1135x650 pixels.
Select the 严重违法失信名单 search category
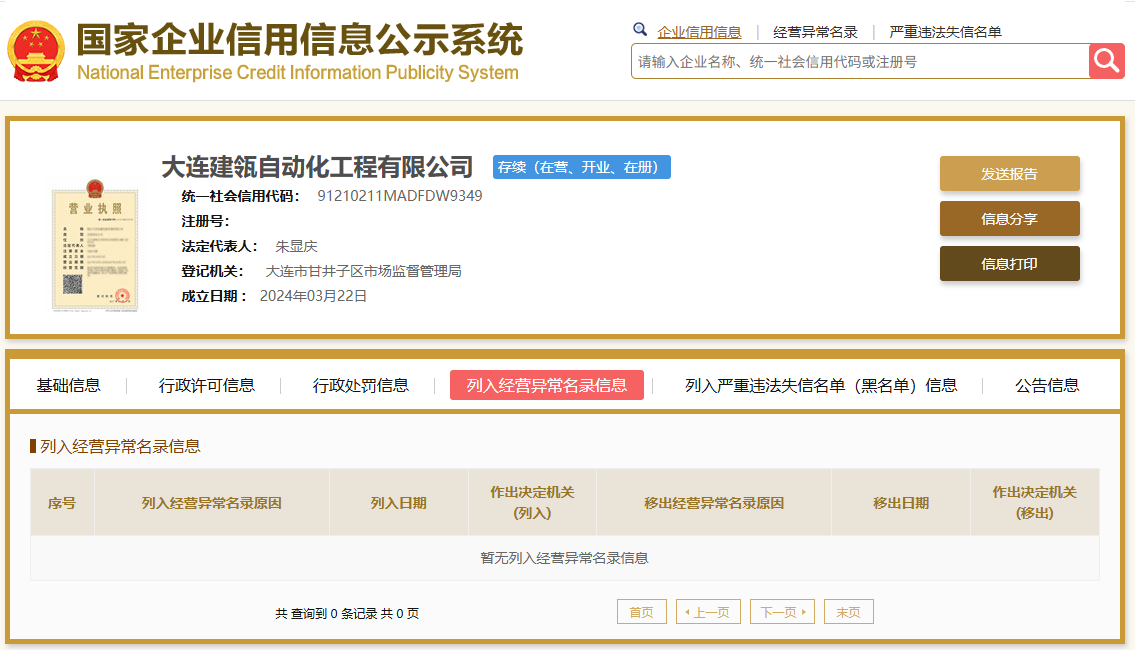(x=945, y=32)
